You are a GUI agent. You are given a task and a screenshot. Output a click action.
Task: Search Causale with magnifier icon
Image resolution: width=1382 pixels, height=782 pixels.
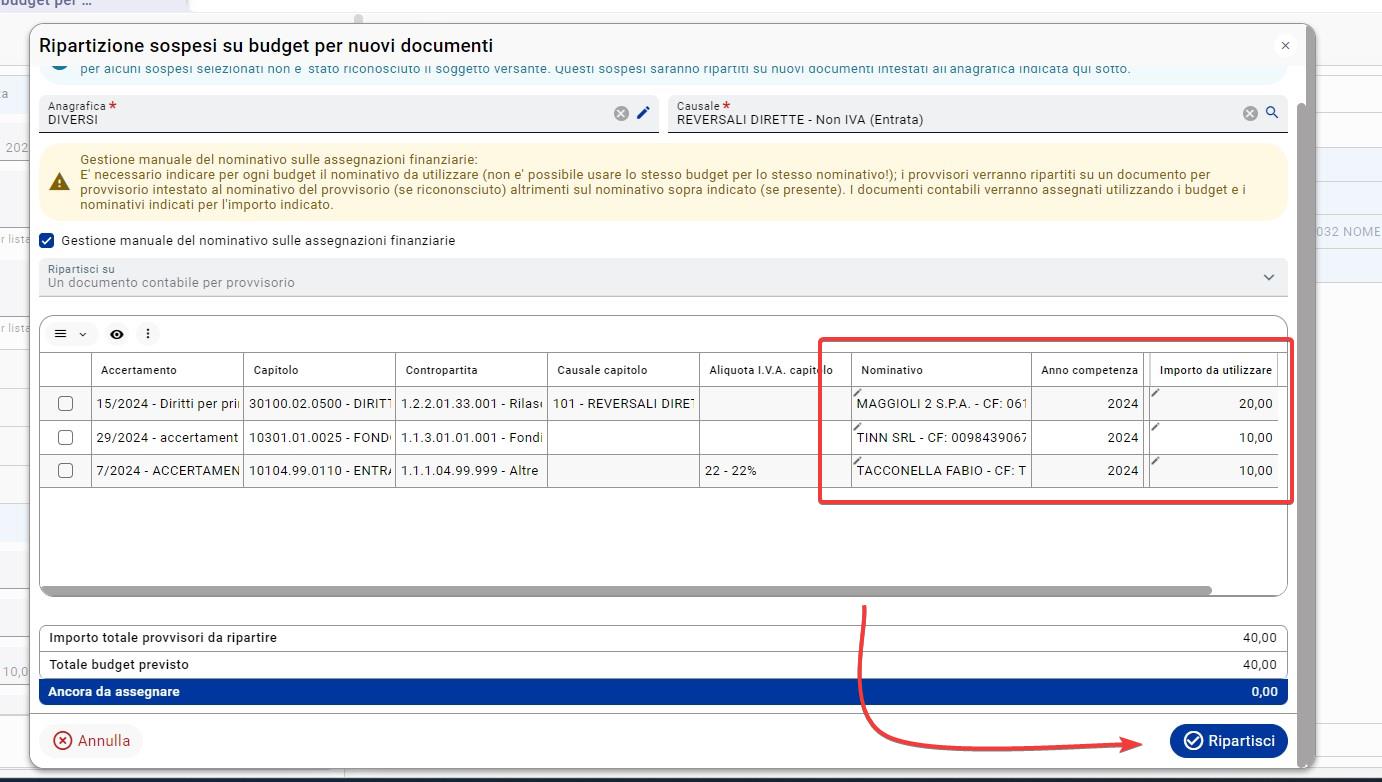tap(1272, 113)
